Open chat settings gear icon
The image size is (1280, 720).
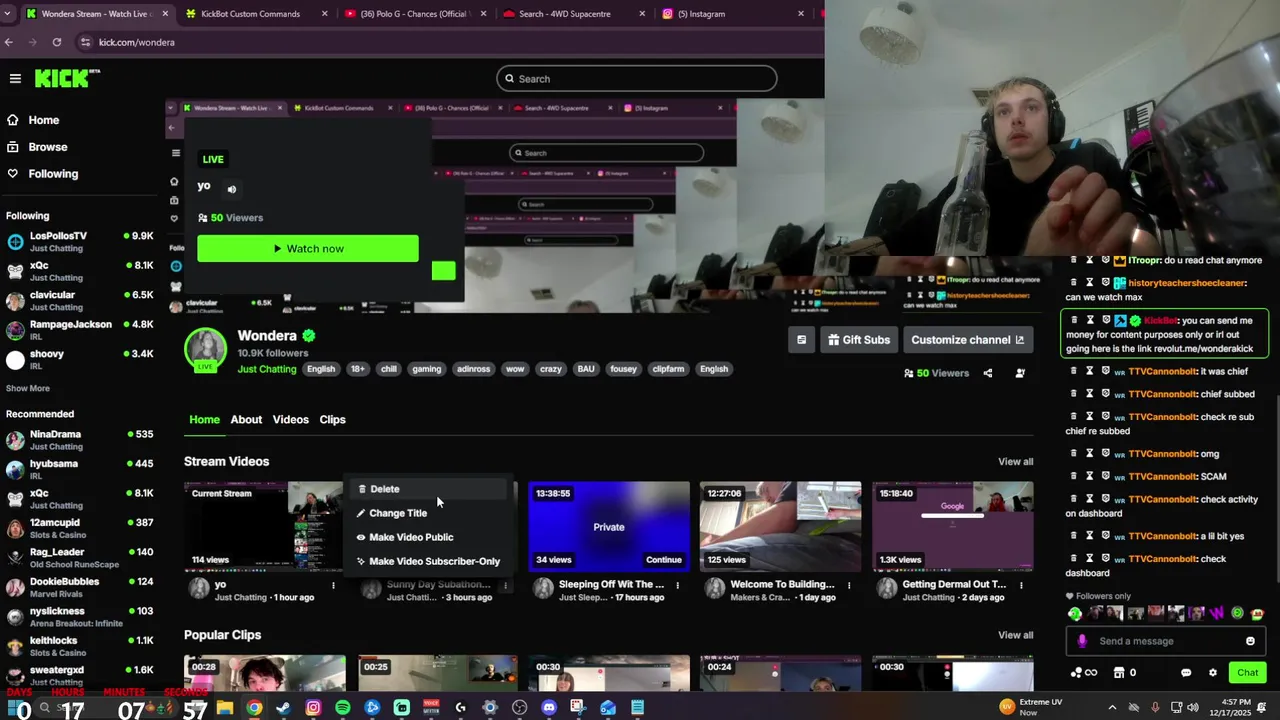coord(1213,673)
